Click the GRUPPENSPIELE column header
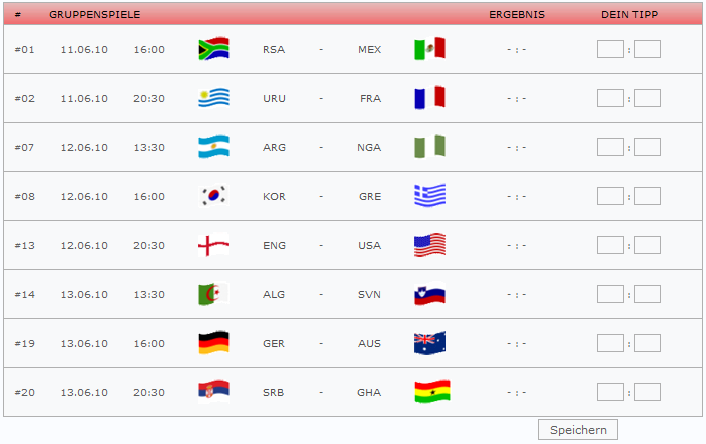This screenshot has width=706, height=444. [x=95, y=14]
